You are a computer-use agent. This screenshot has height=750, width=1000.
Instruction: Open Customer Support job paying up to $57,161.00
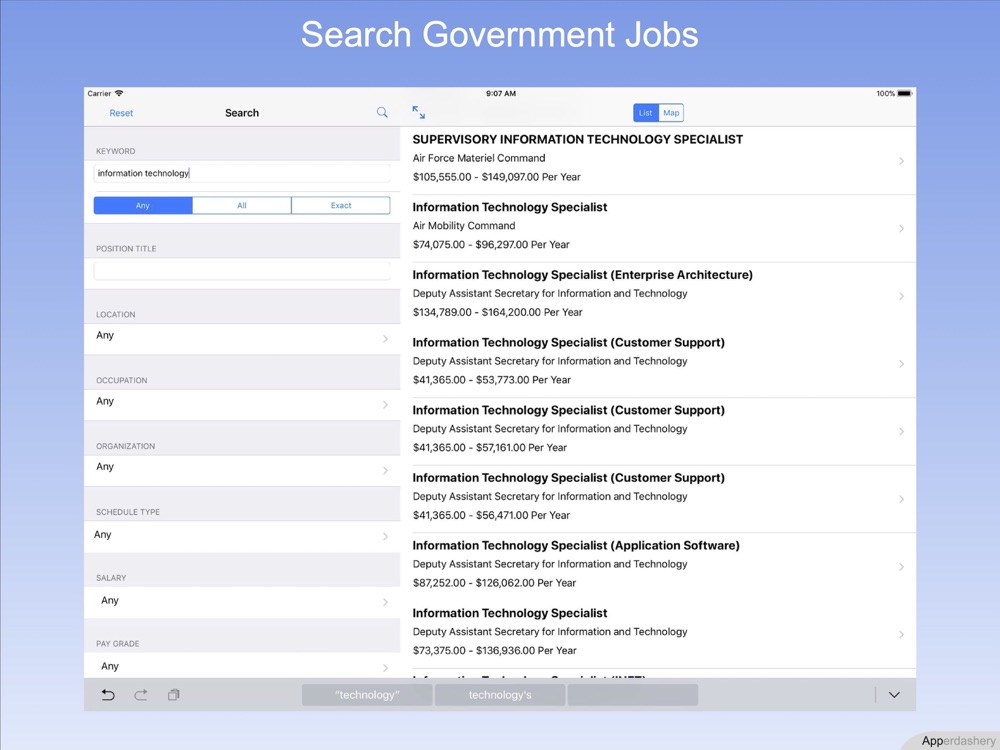658,431
